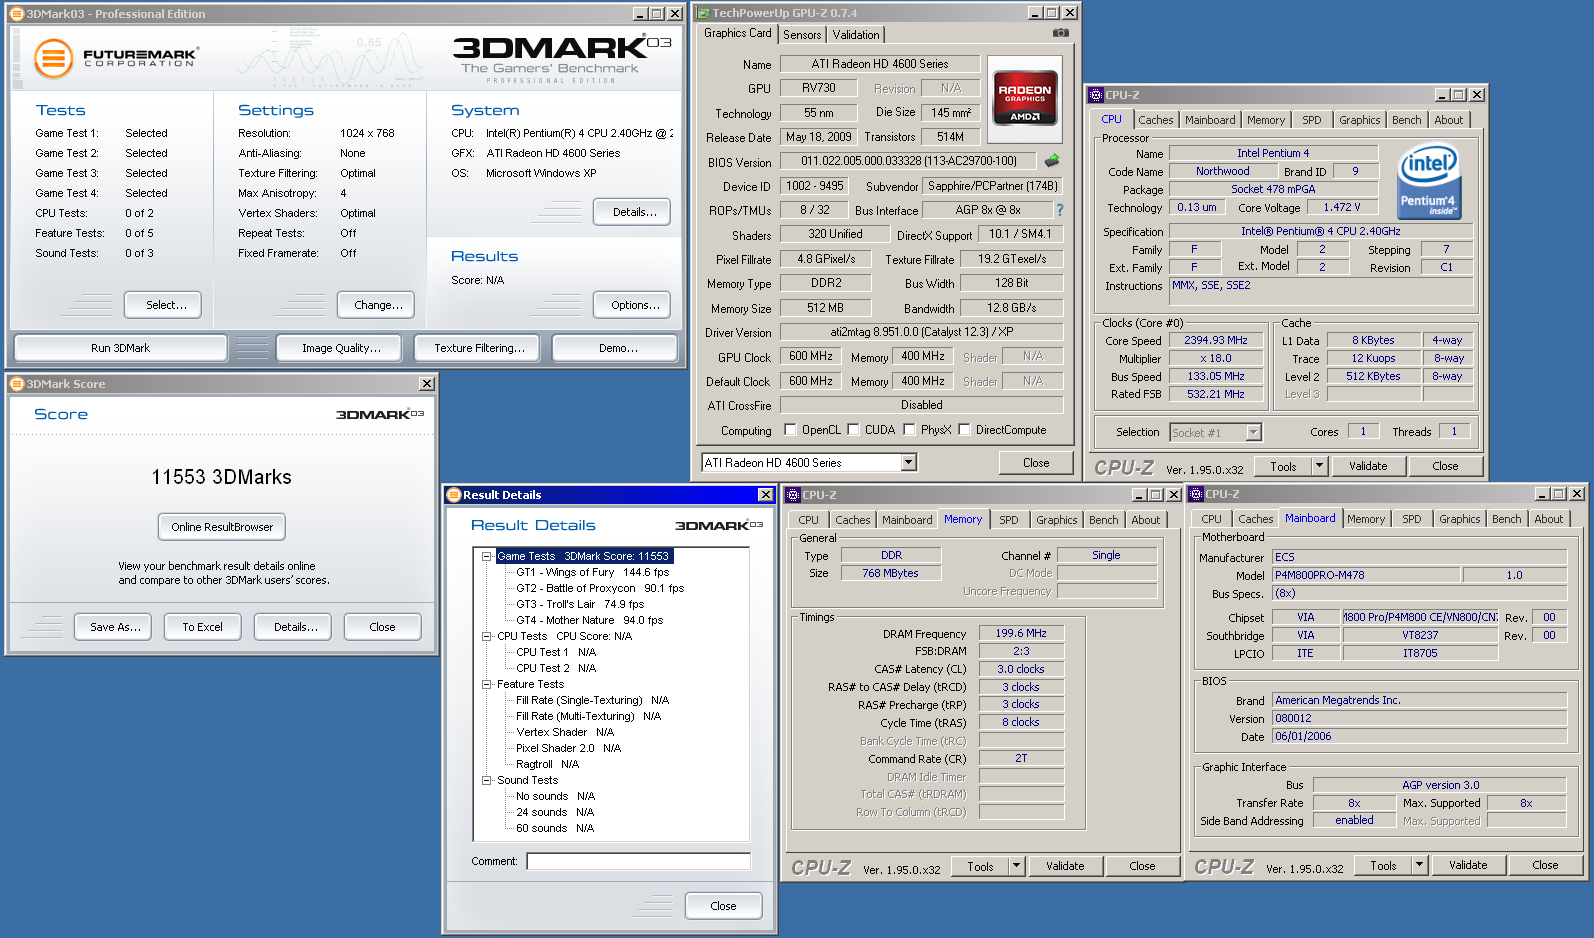Click the Intel Pentium 4 logo in CPU-Z
The width and height of the screenshot is (1594, 938).
1429,182
